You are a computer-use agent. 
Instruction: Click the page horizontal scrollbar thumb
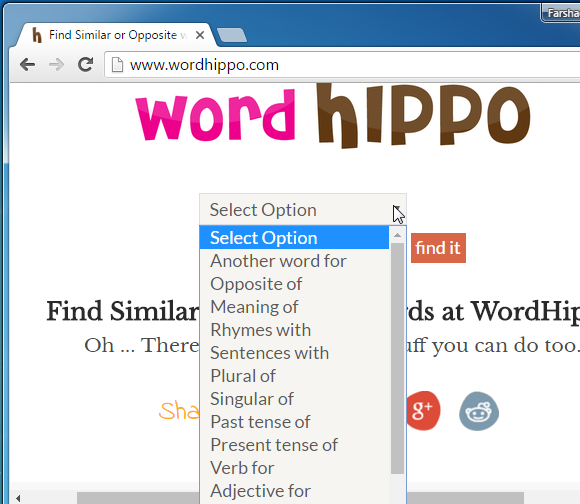[300, 498]
